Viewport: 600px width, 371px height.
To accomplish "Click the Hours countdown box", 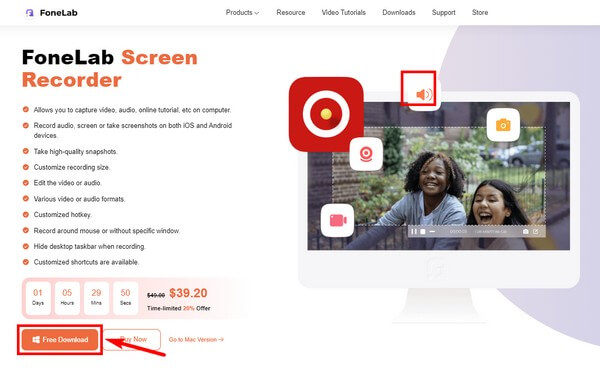I will click(x=67, y=298).
